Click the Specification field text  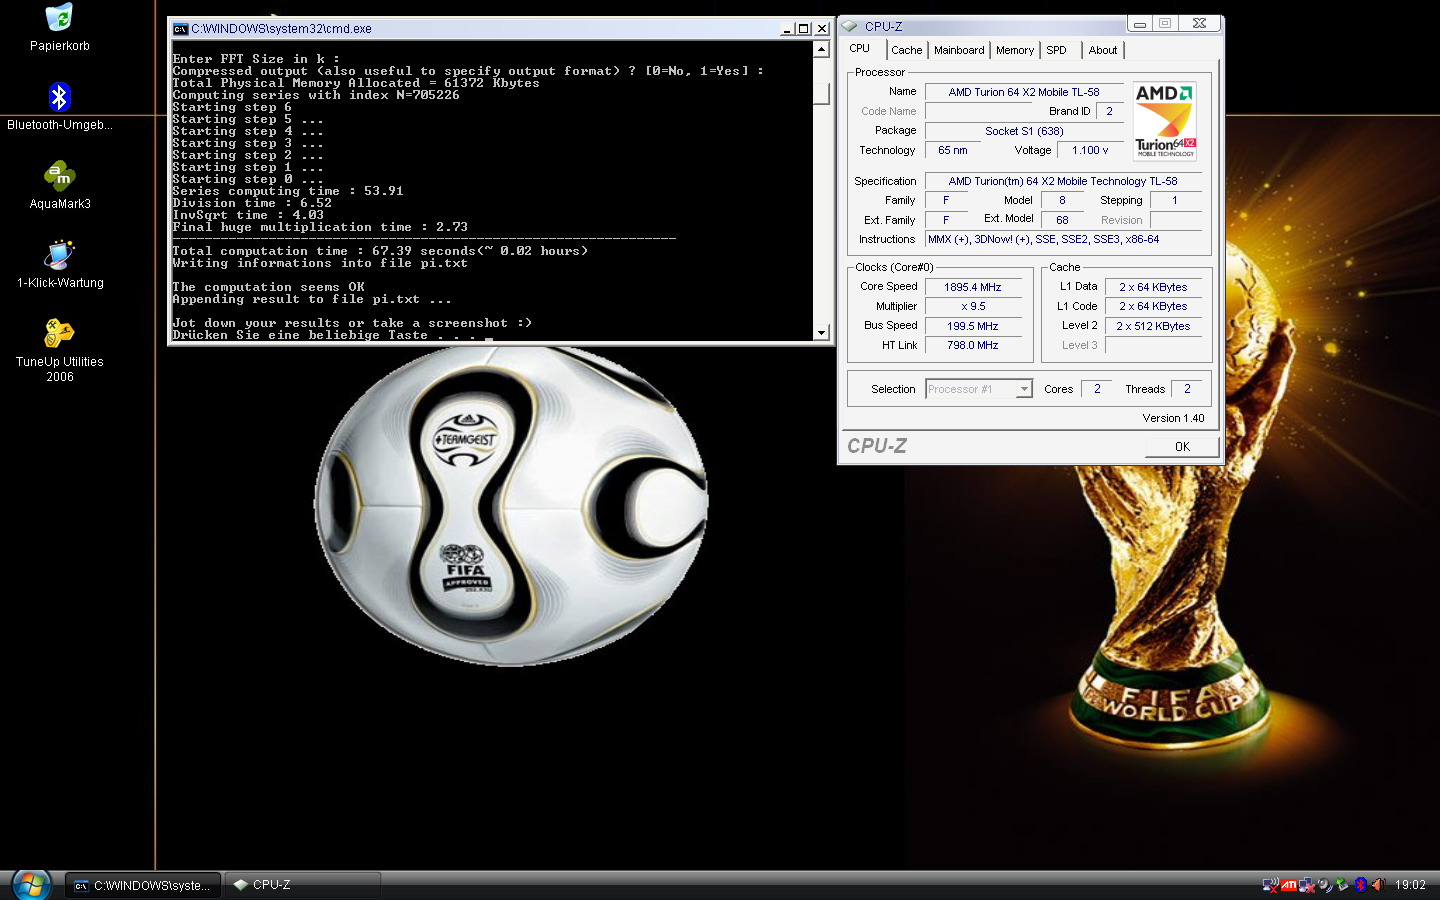coord(1063,181)
